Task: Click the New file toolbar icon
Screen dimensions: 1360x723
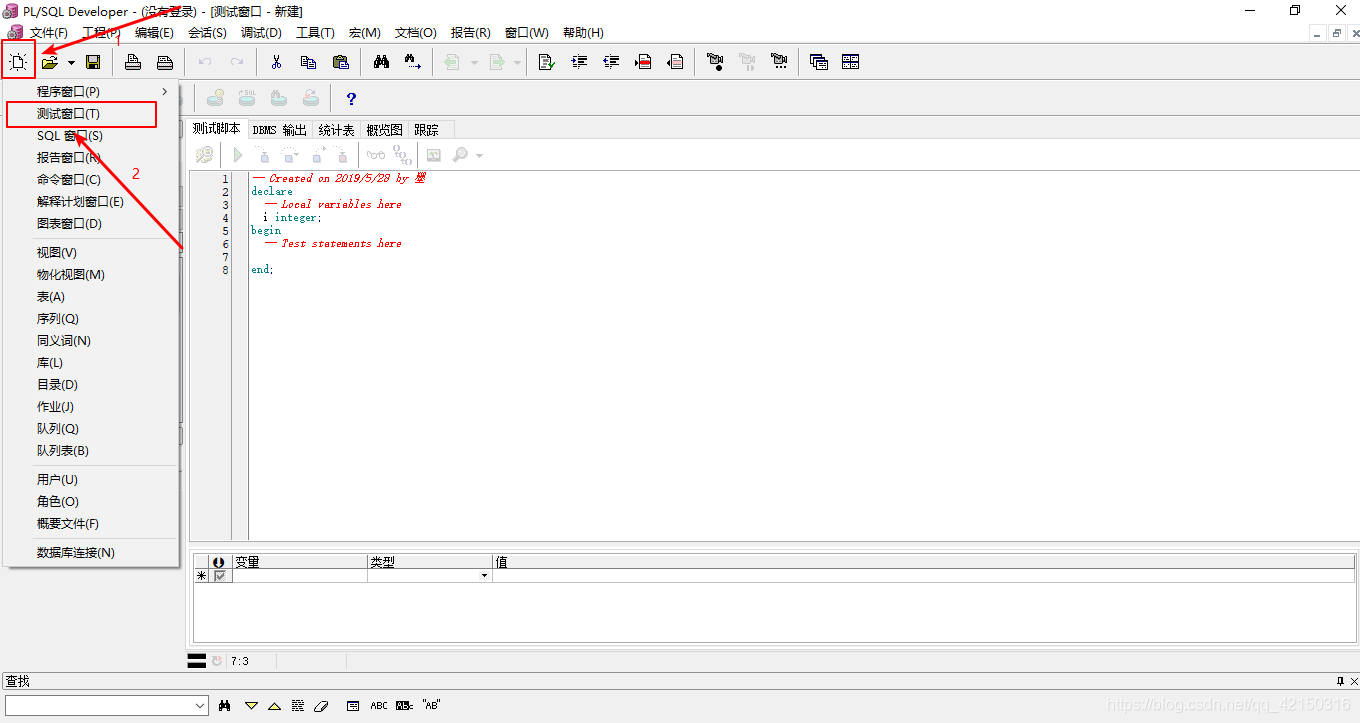Action: 18,62
